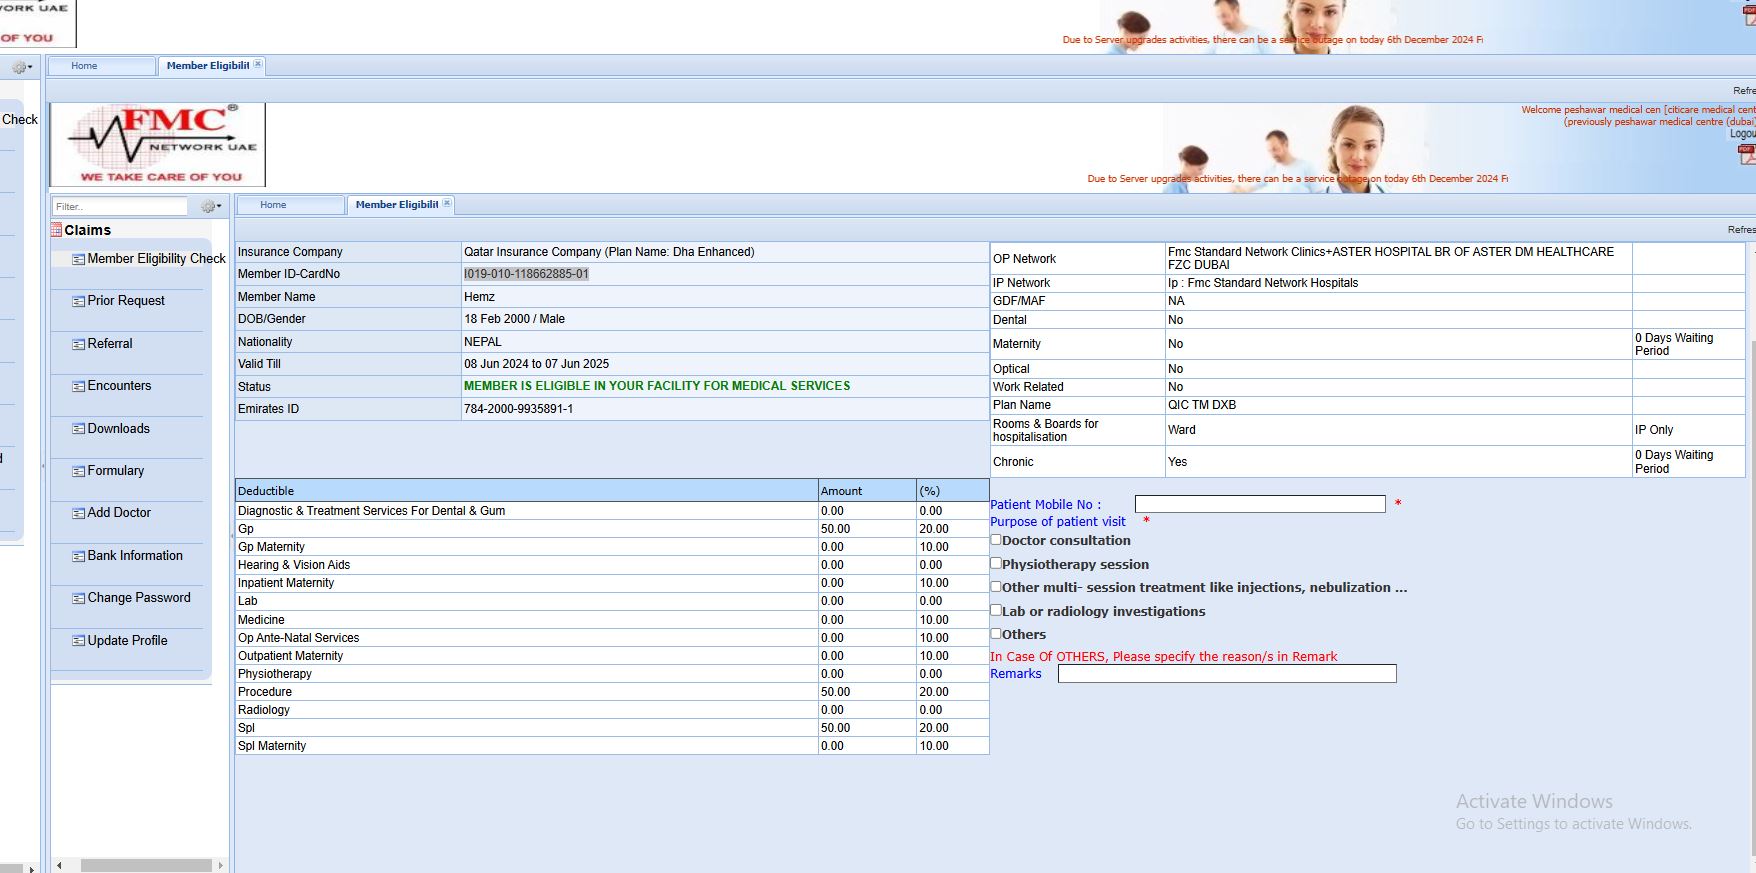Image resolution: width=1756 pixels, height=873 pixels.
Task: Click the Change Password link
Action: (x=138, y=598)
